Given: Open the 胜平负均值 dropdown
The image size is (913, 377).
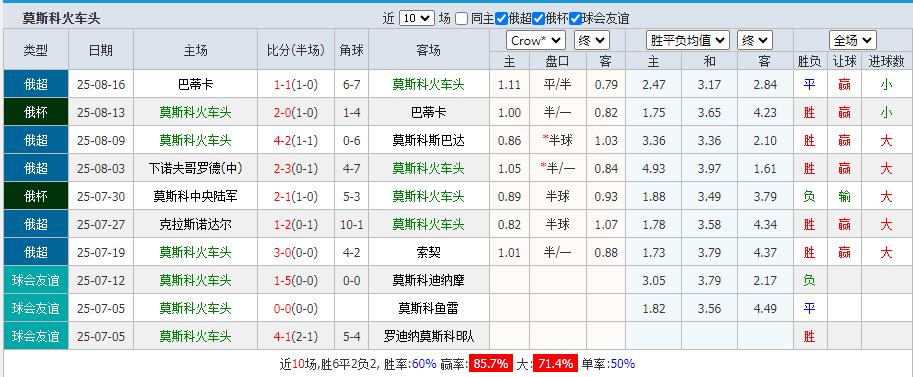Looking at the screenshot, I should click(688, 41).
